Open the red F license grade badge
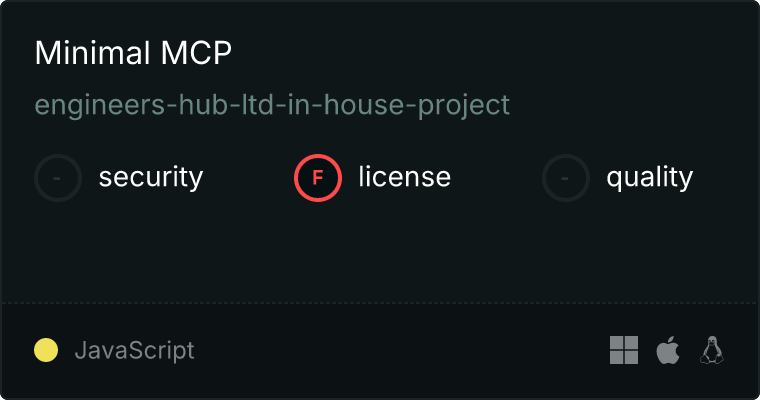This screenshot has height=400, width=760. coord(318,178)
